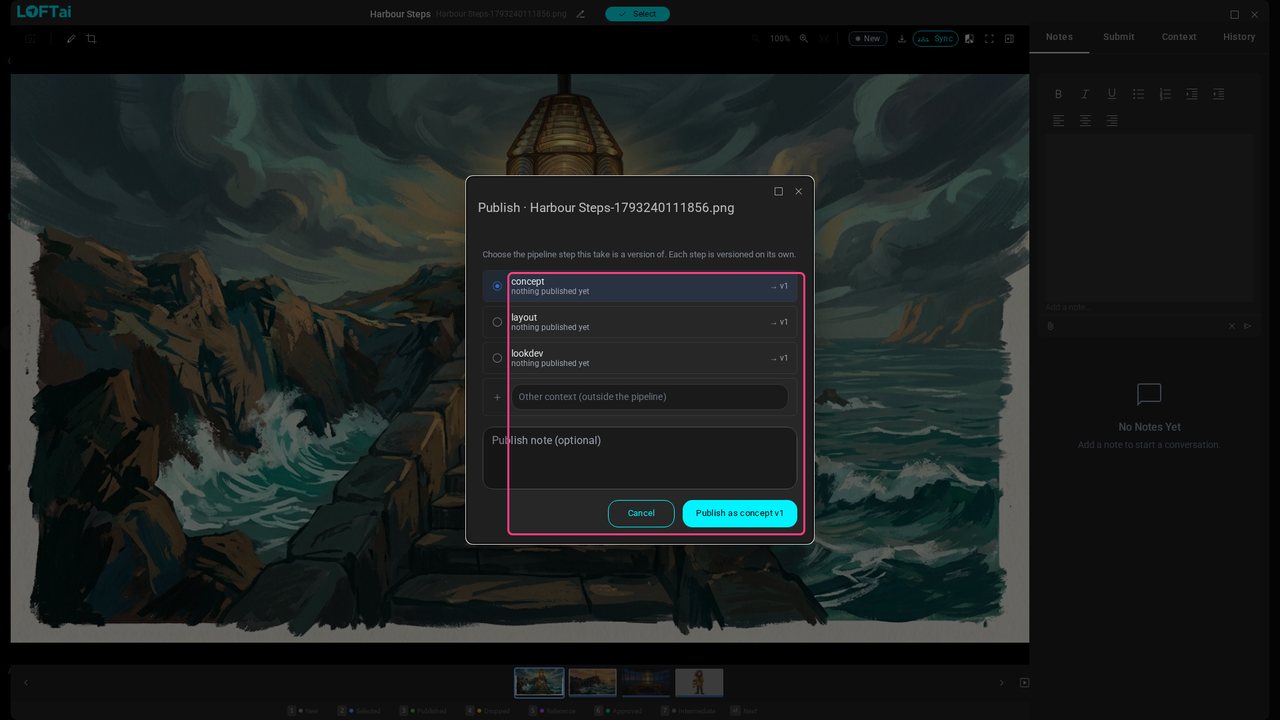Rename the file using the pencil icon
The width and height of the screenshot is (1280, 720).
pyautogui.click(x=581, y=14)
